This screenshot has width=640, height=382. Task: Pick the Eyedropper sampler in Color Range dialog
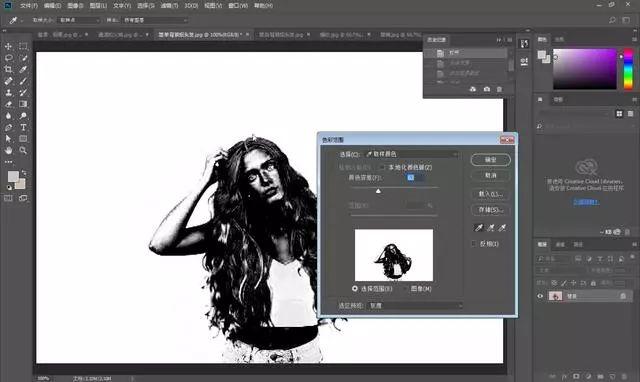[x=479, y=228]
